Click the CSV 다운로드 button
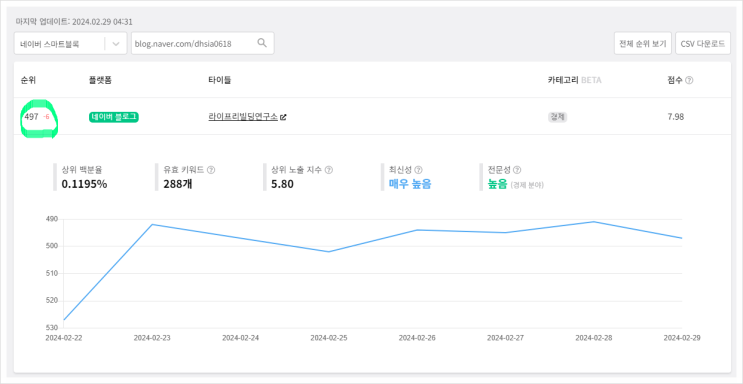743x384 pixels. tap(703, 44)
